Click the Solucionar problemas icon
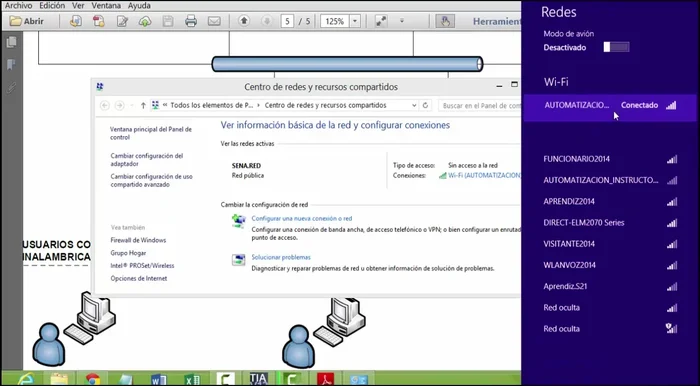The height and width of the screenshot is (386, 700). pyautogui.click(x=238, y=260)
